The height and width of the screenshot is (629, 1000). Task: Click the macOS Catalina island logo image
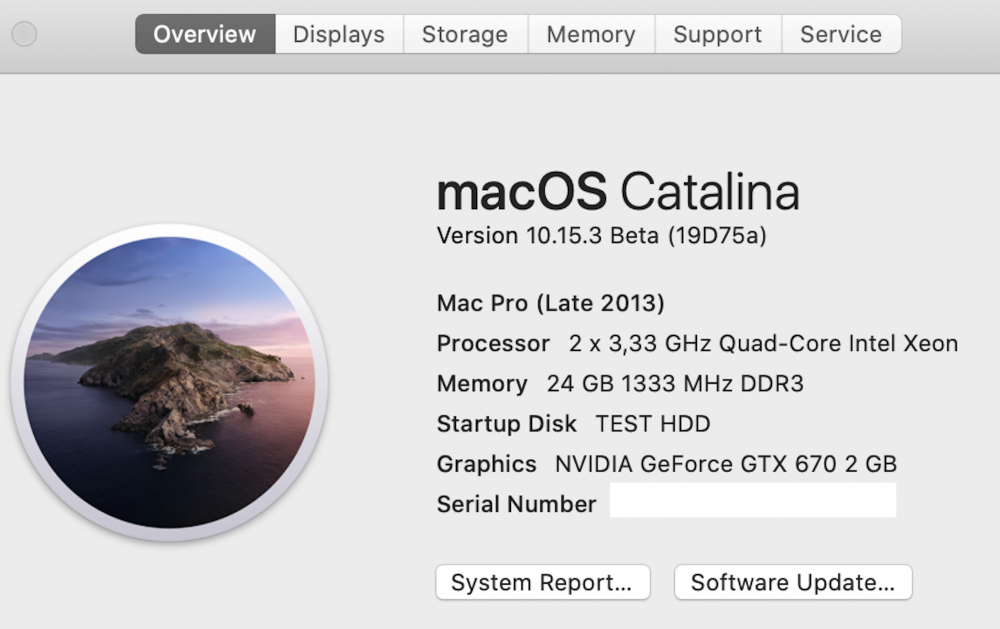click(169, 382)
